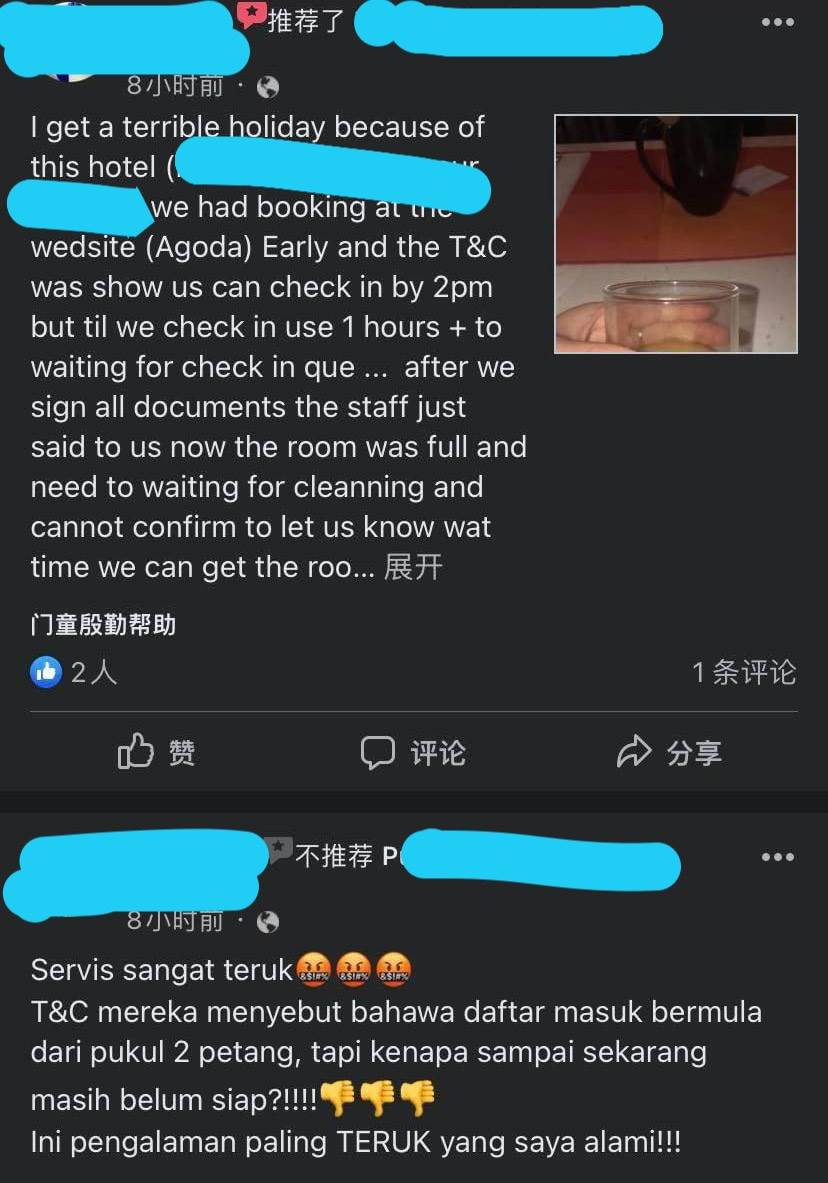
Task: Open comment box via 评论 button
Action: pos(413,752)
